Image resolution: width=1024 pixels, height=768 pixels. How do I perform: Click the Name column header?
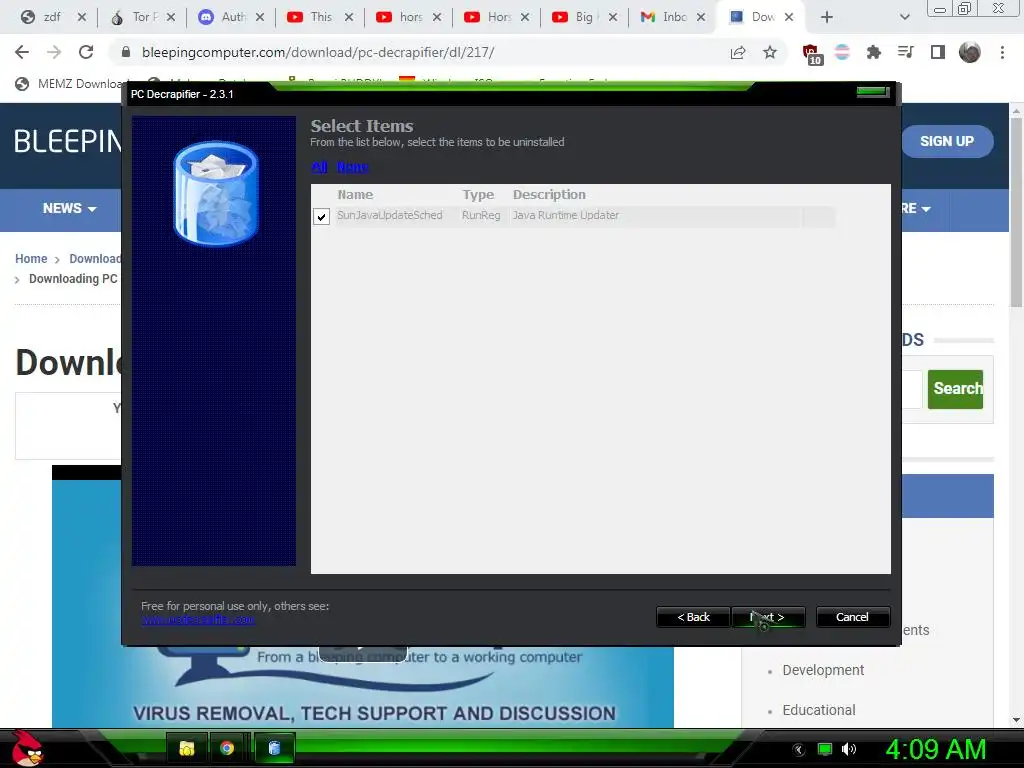click(355, 195)
